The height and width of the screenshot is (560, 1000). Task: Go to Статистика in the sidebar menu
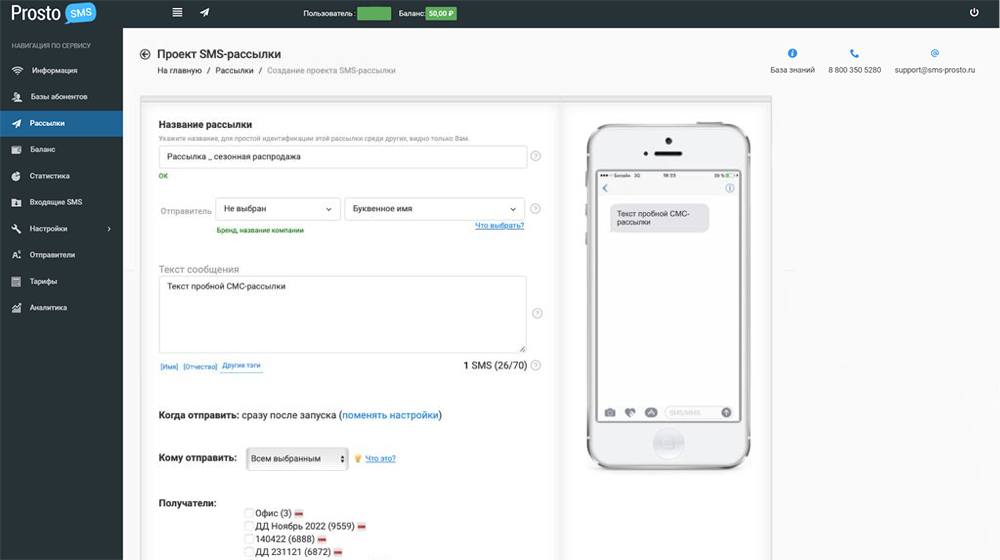click(50, 176)
